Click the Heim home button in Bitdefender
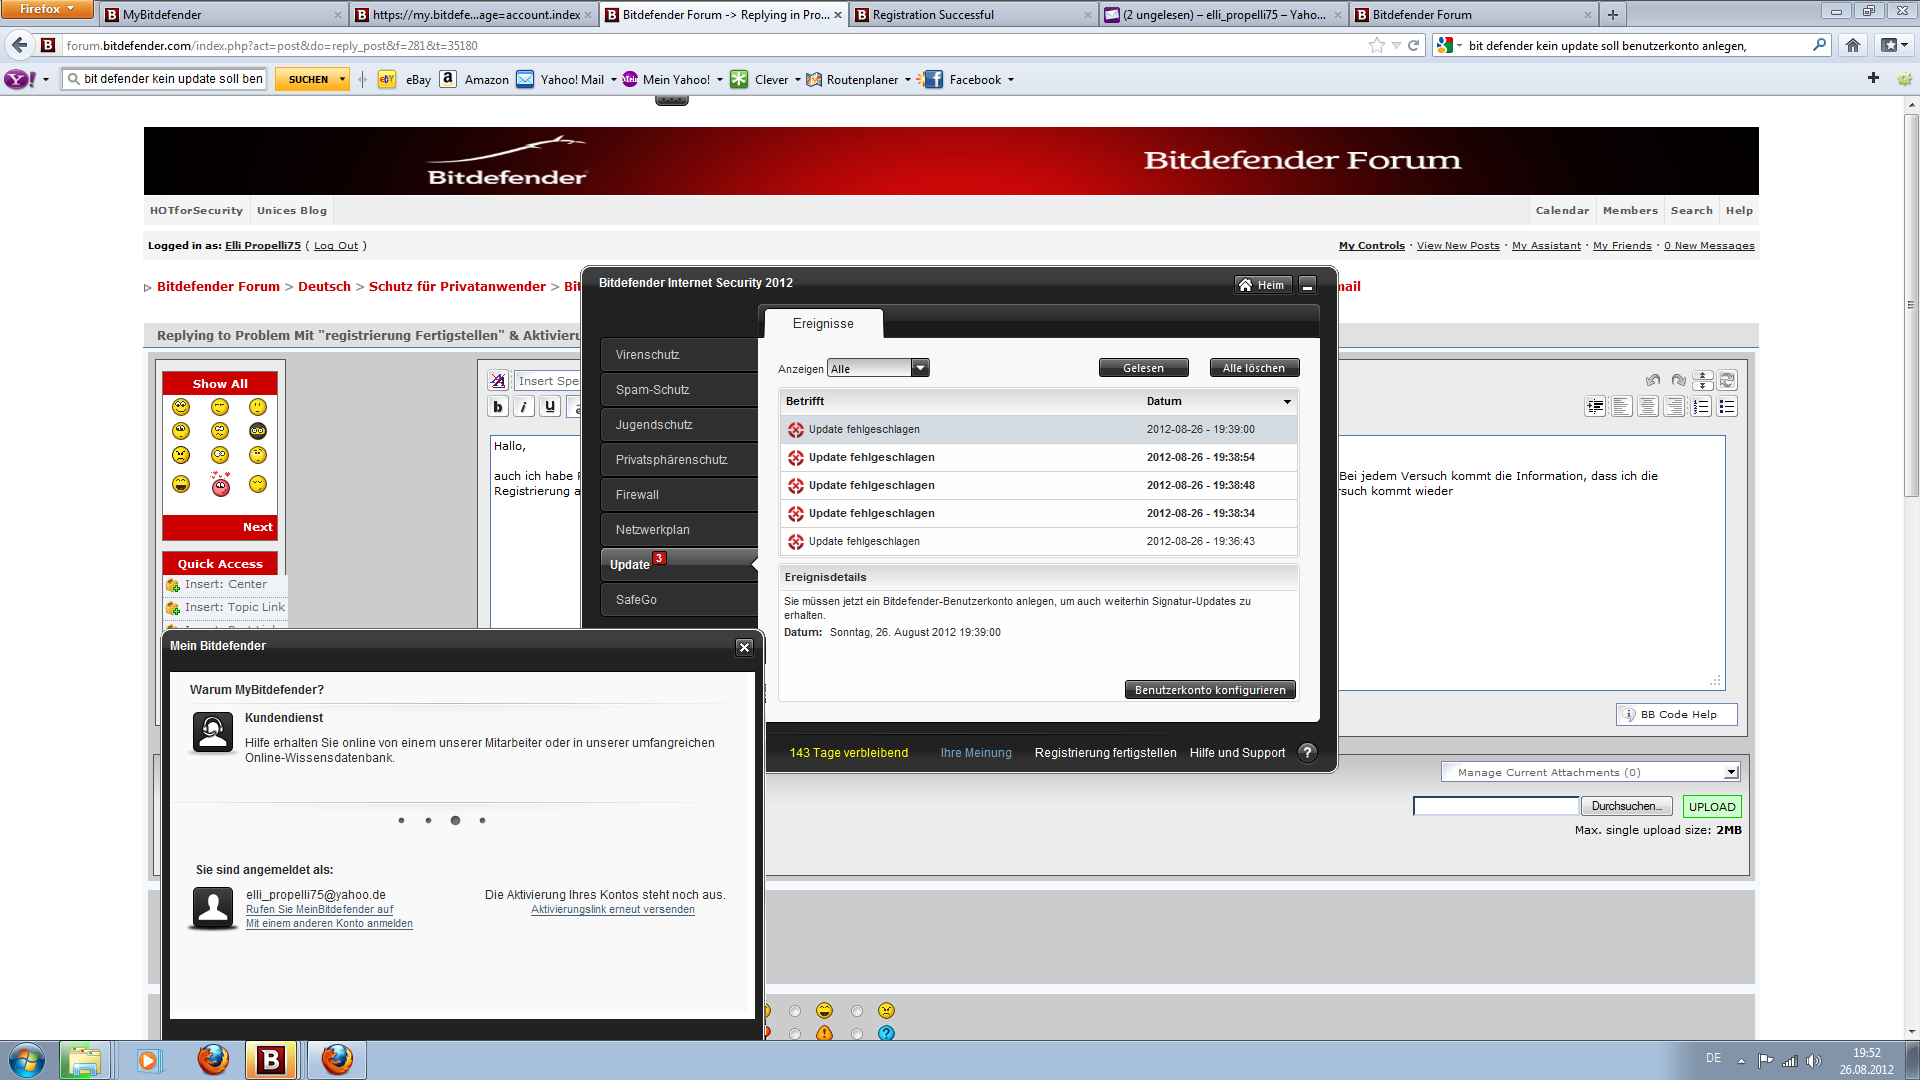The width and height of the screenshot is (1920, 1080). pos(1262,285)
